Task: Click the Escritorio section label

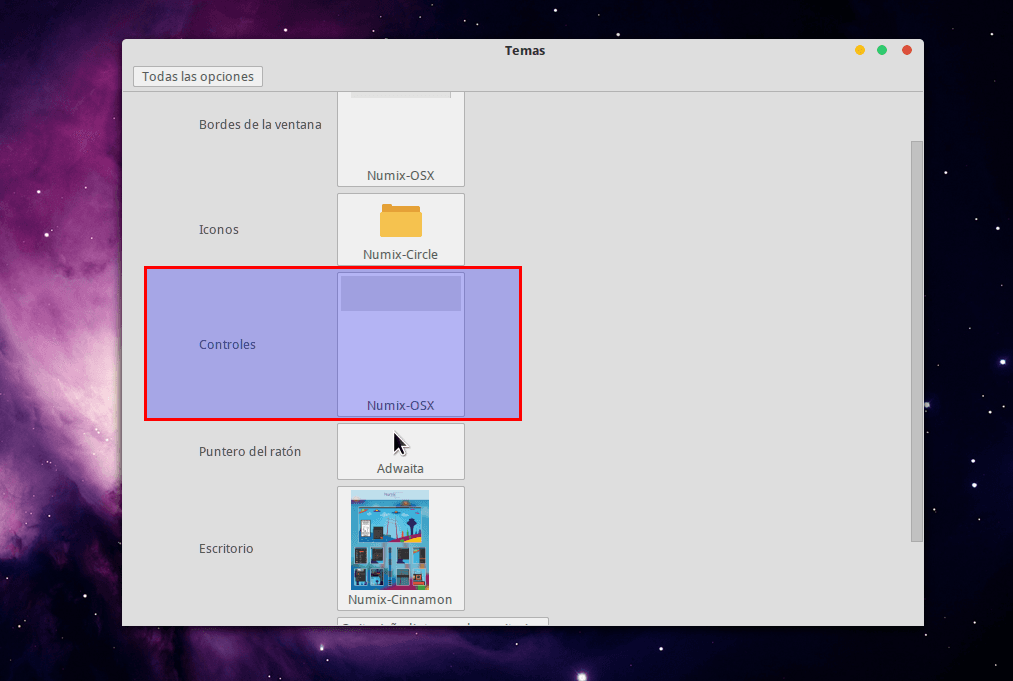Action: click(x=226, y=548)
